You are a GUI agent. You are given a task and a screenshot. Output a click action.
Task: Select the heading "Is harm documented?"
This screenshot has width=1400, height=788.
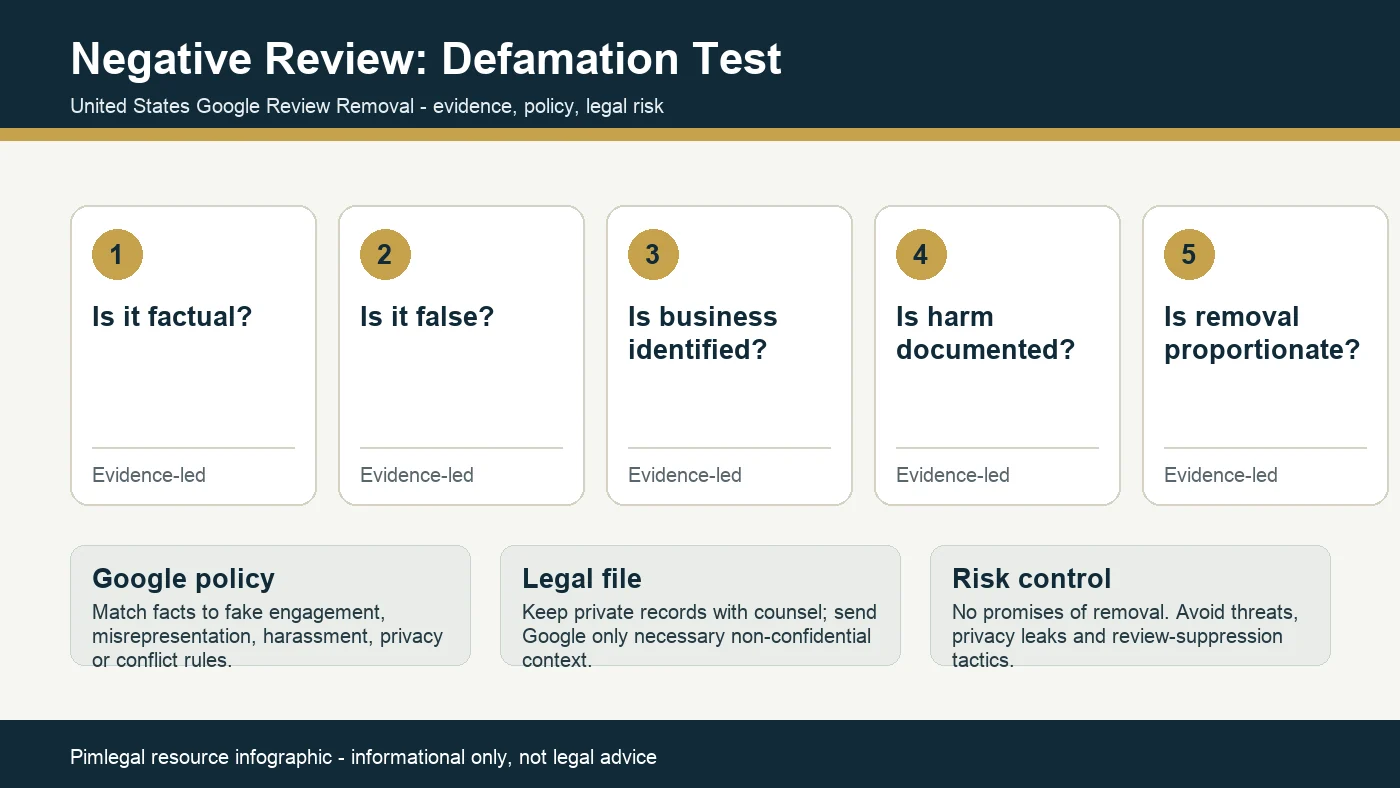click(x=985, y=333)
